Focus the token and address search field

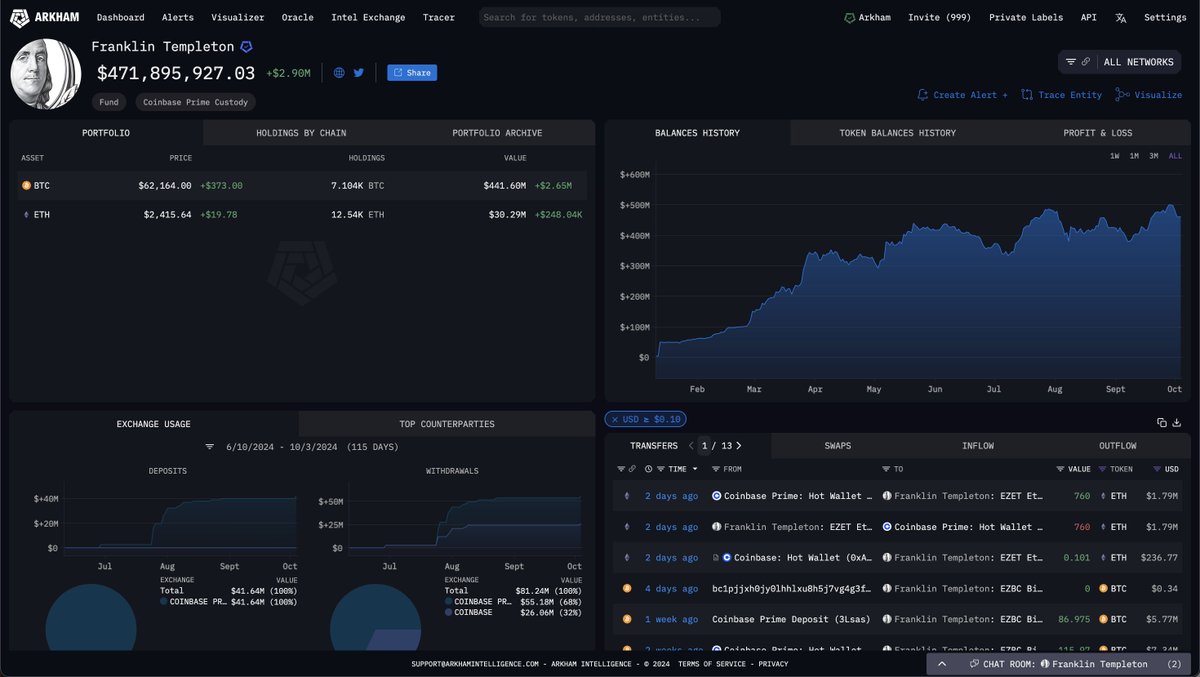click(x=600, y=17)
